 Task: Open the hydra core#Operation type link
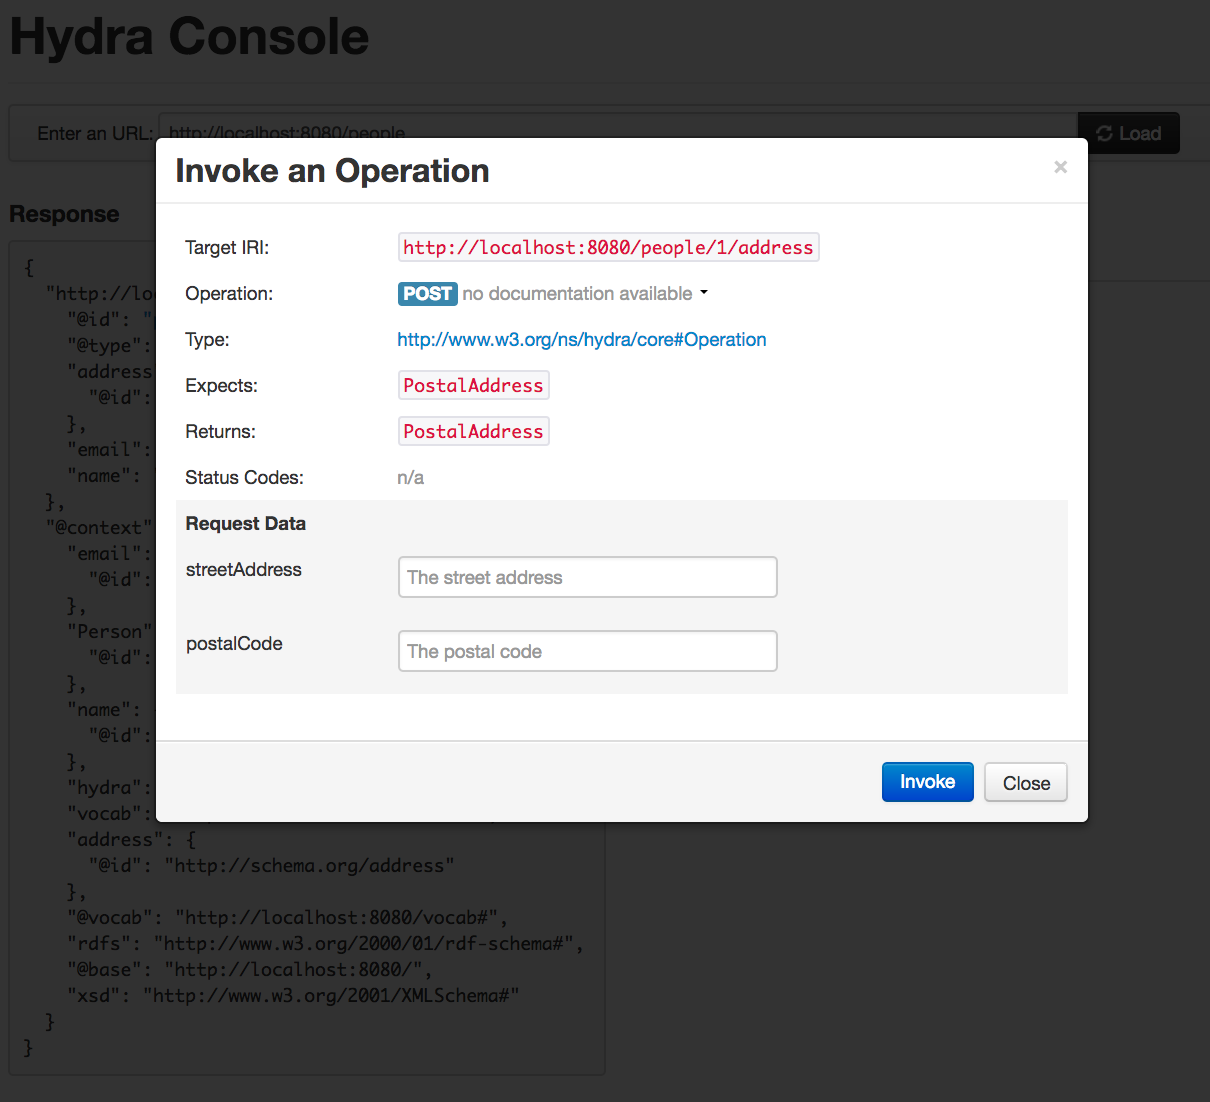582,339
